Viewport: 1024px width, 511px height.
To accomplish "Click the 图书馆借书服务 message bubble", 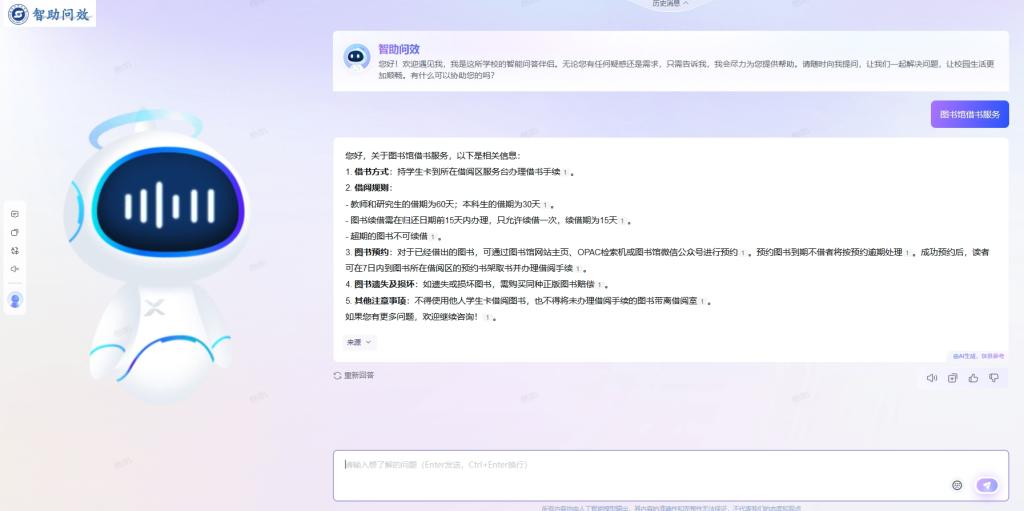I will [969, 114].
